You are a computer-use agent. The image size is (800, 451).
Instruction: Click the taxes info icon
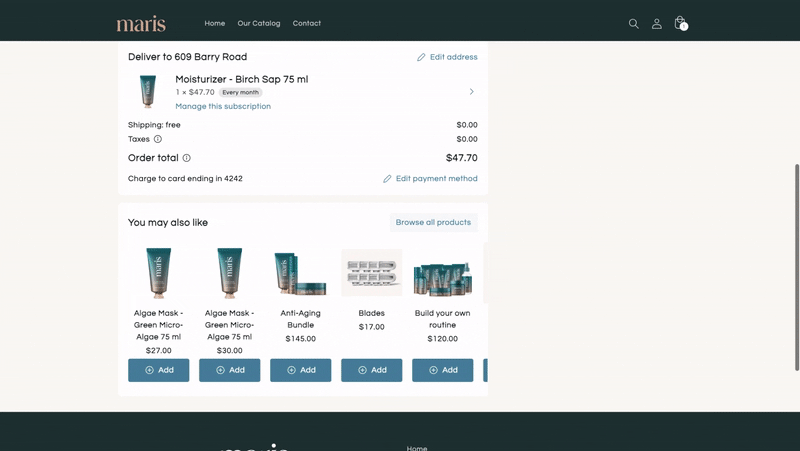pyautogui.click(x=158, y=139)
